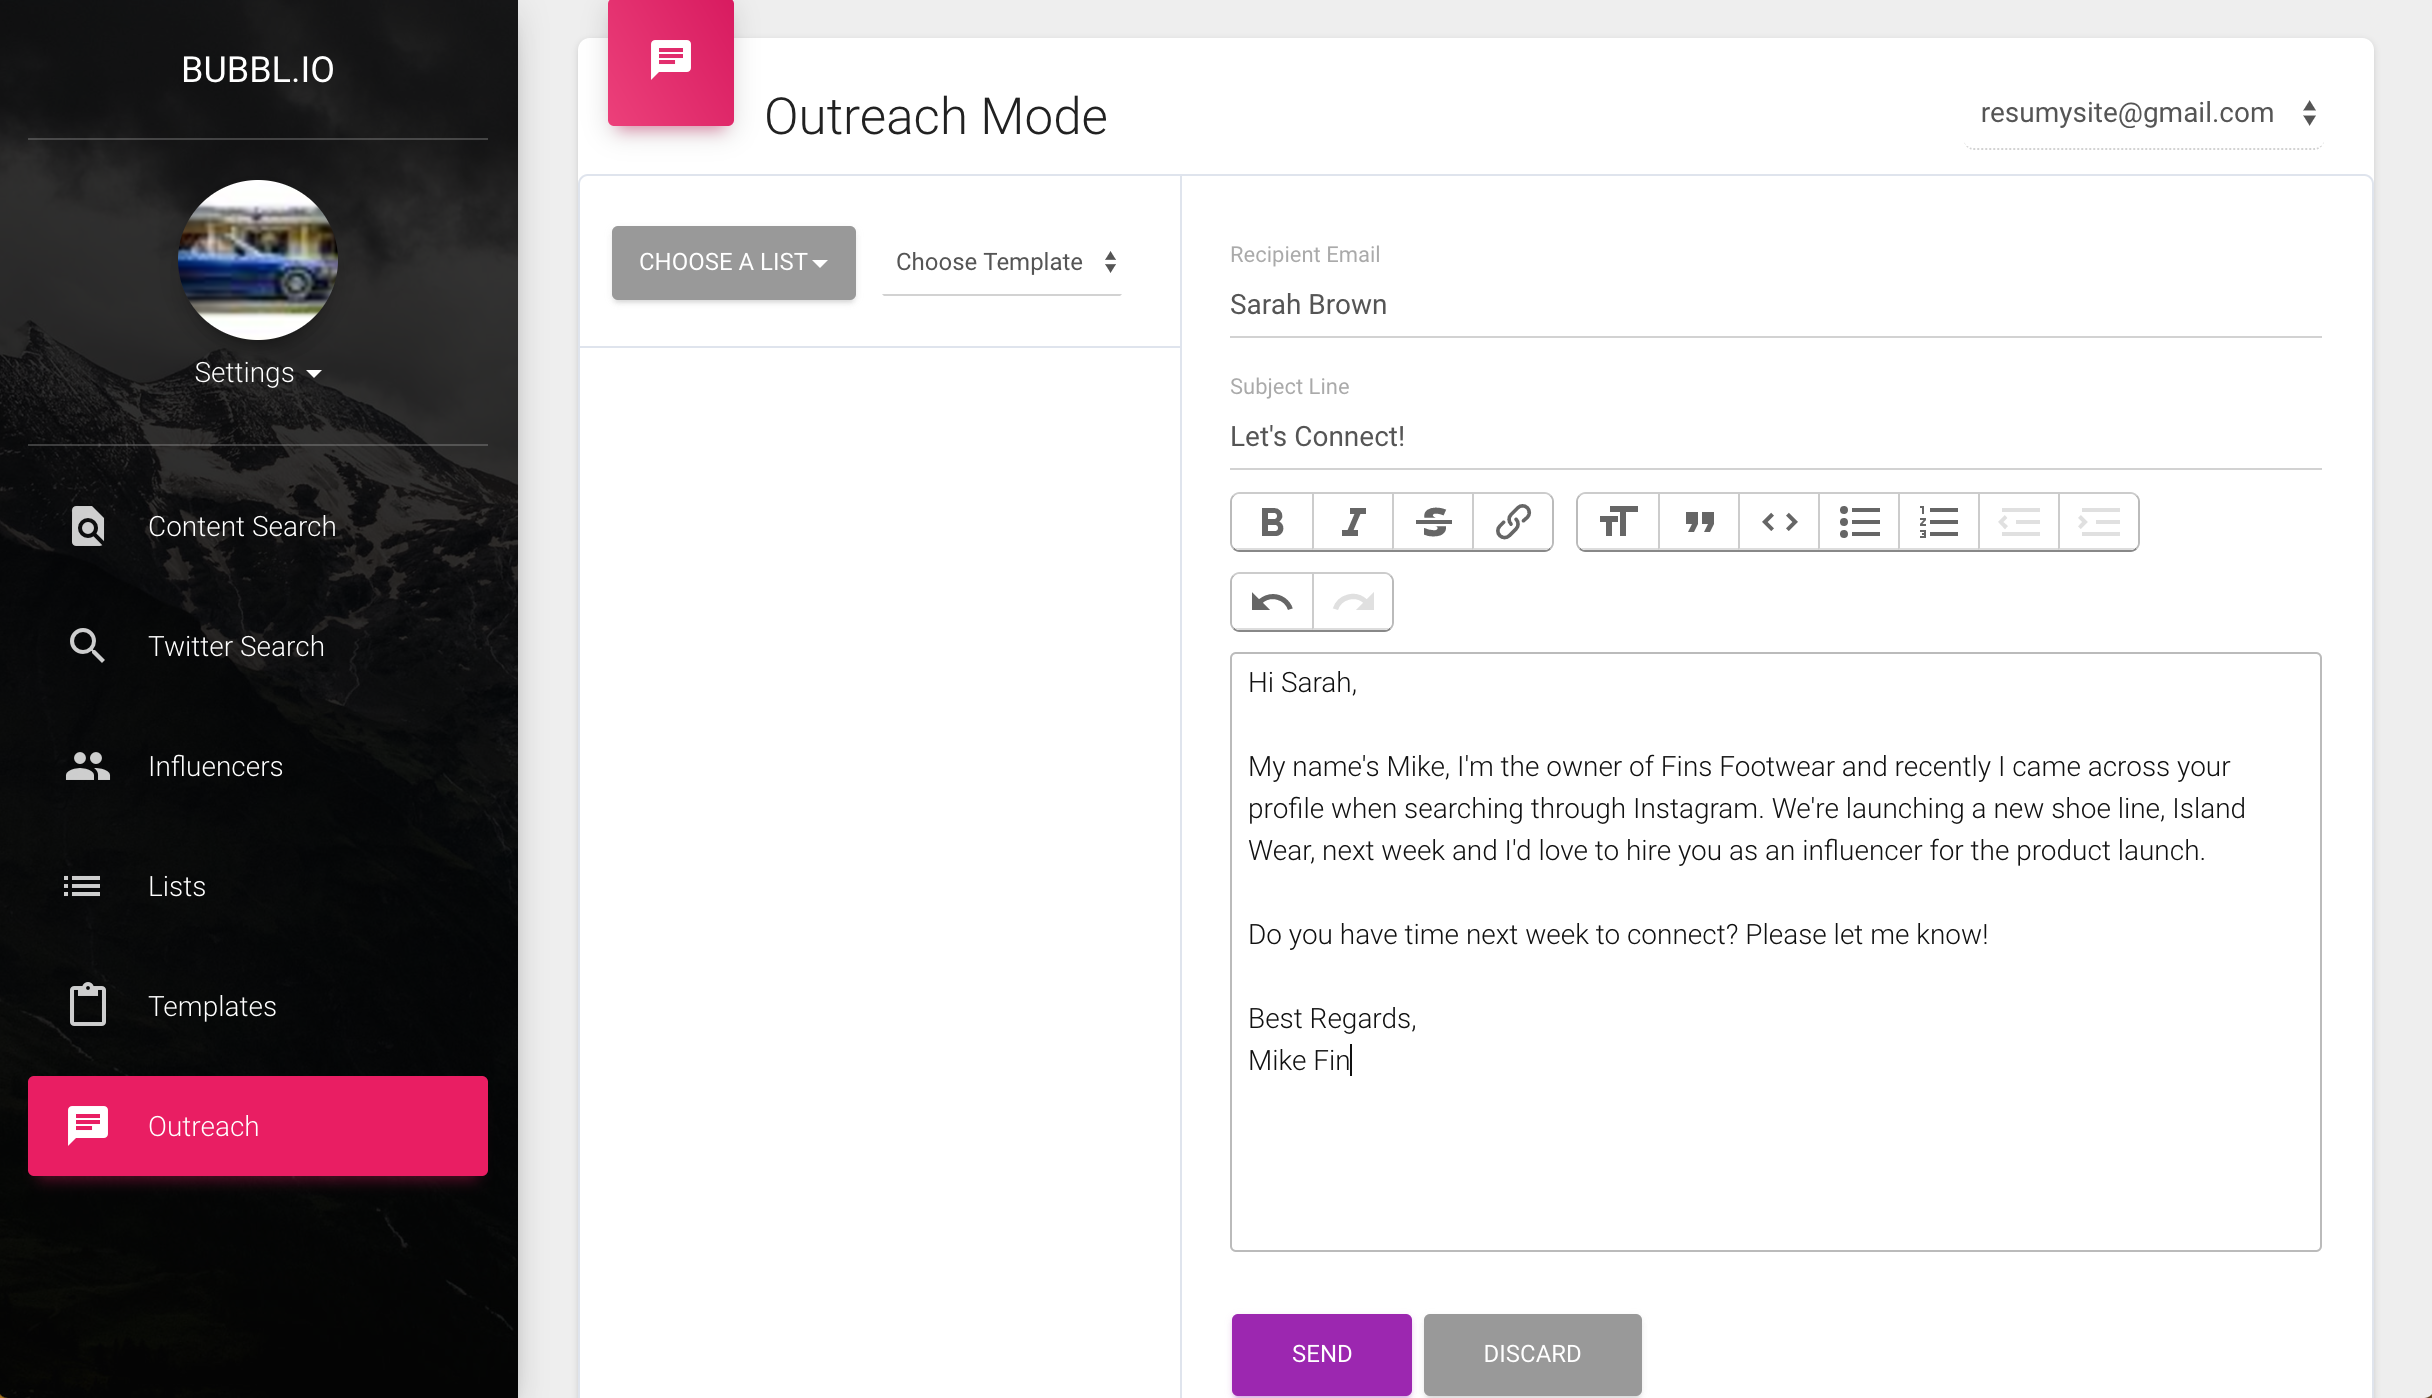Screen dimensions: 2432x1398
Task: Send the outreach email
Action: (x=1321, y=1353)
